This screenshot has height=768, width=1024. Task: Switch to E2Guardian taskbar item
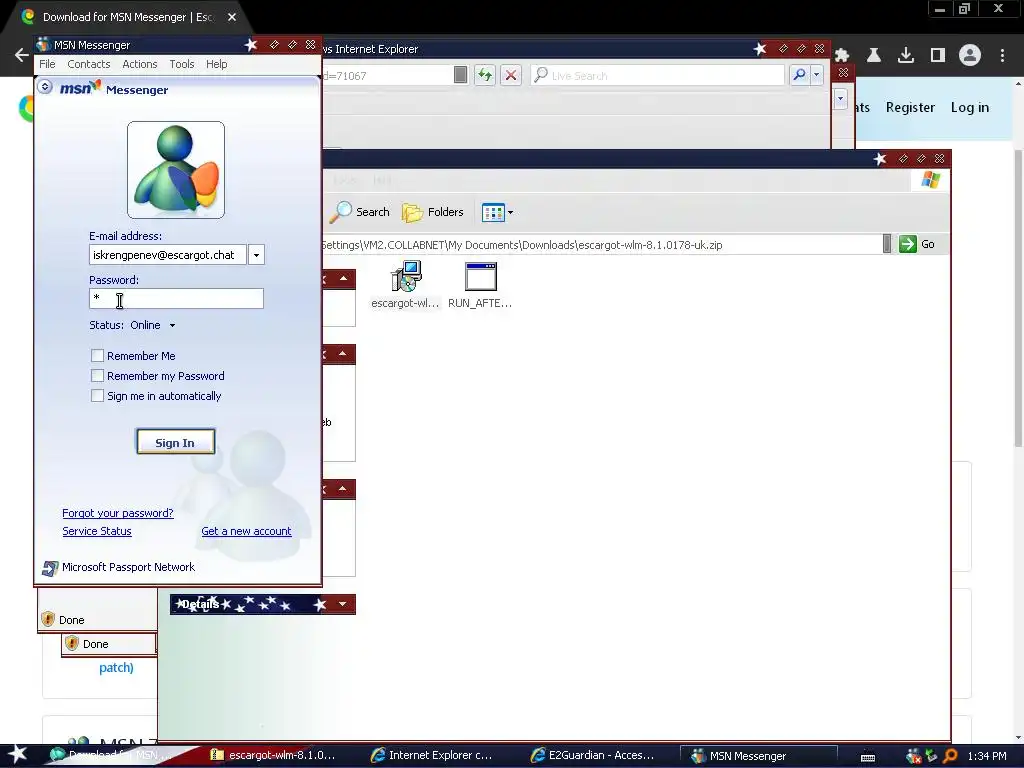point(592,755)
